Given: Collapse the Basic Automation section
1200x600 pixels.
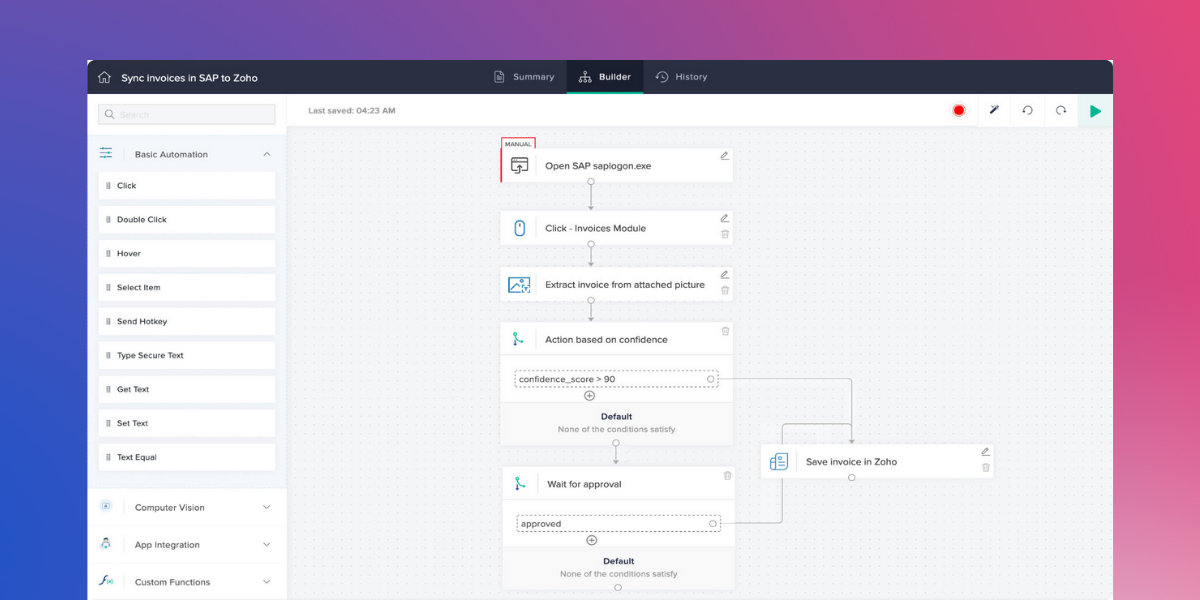Looking at the screenshot, I should pos(267,154).
